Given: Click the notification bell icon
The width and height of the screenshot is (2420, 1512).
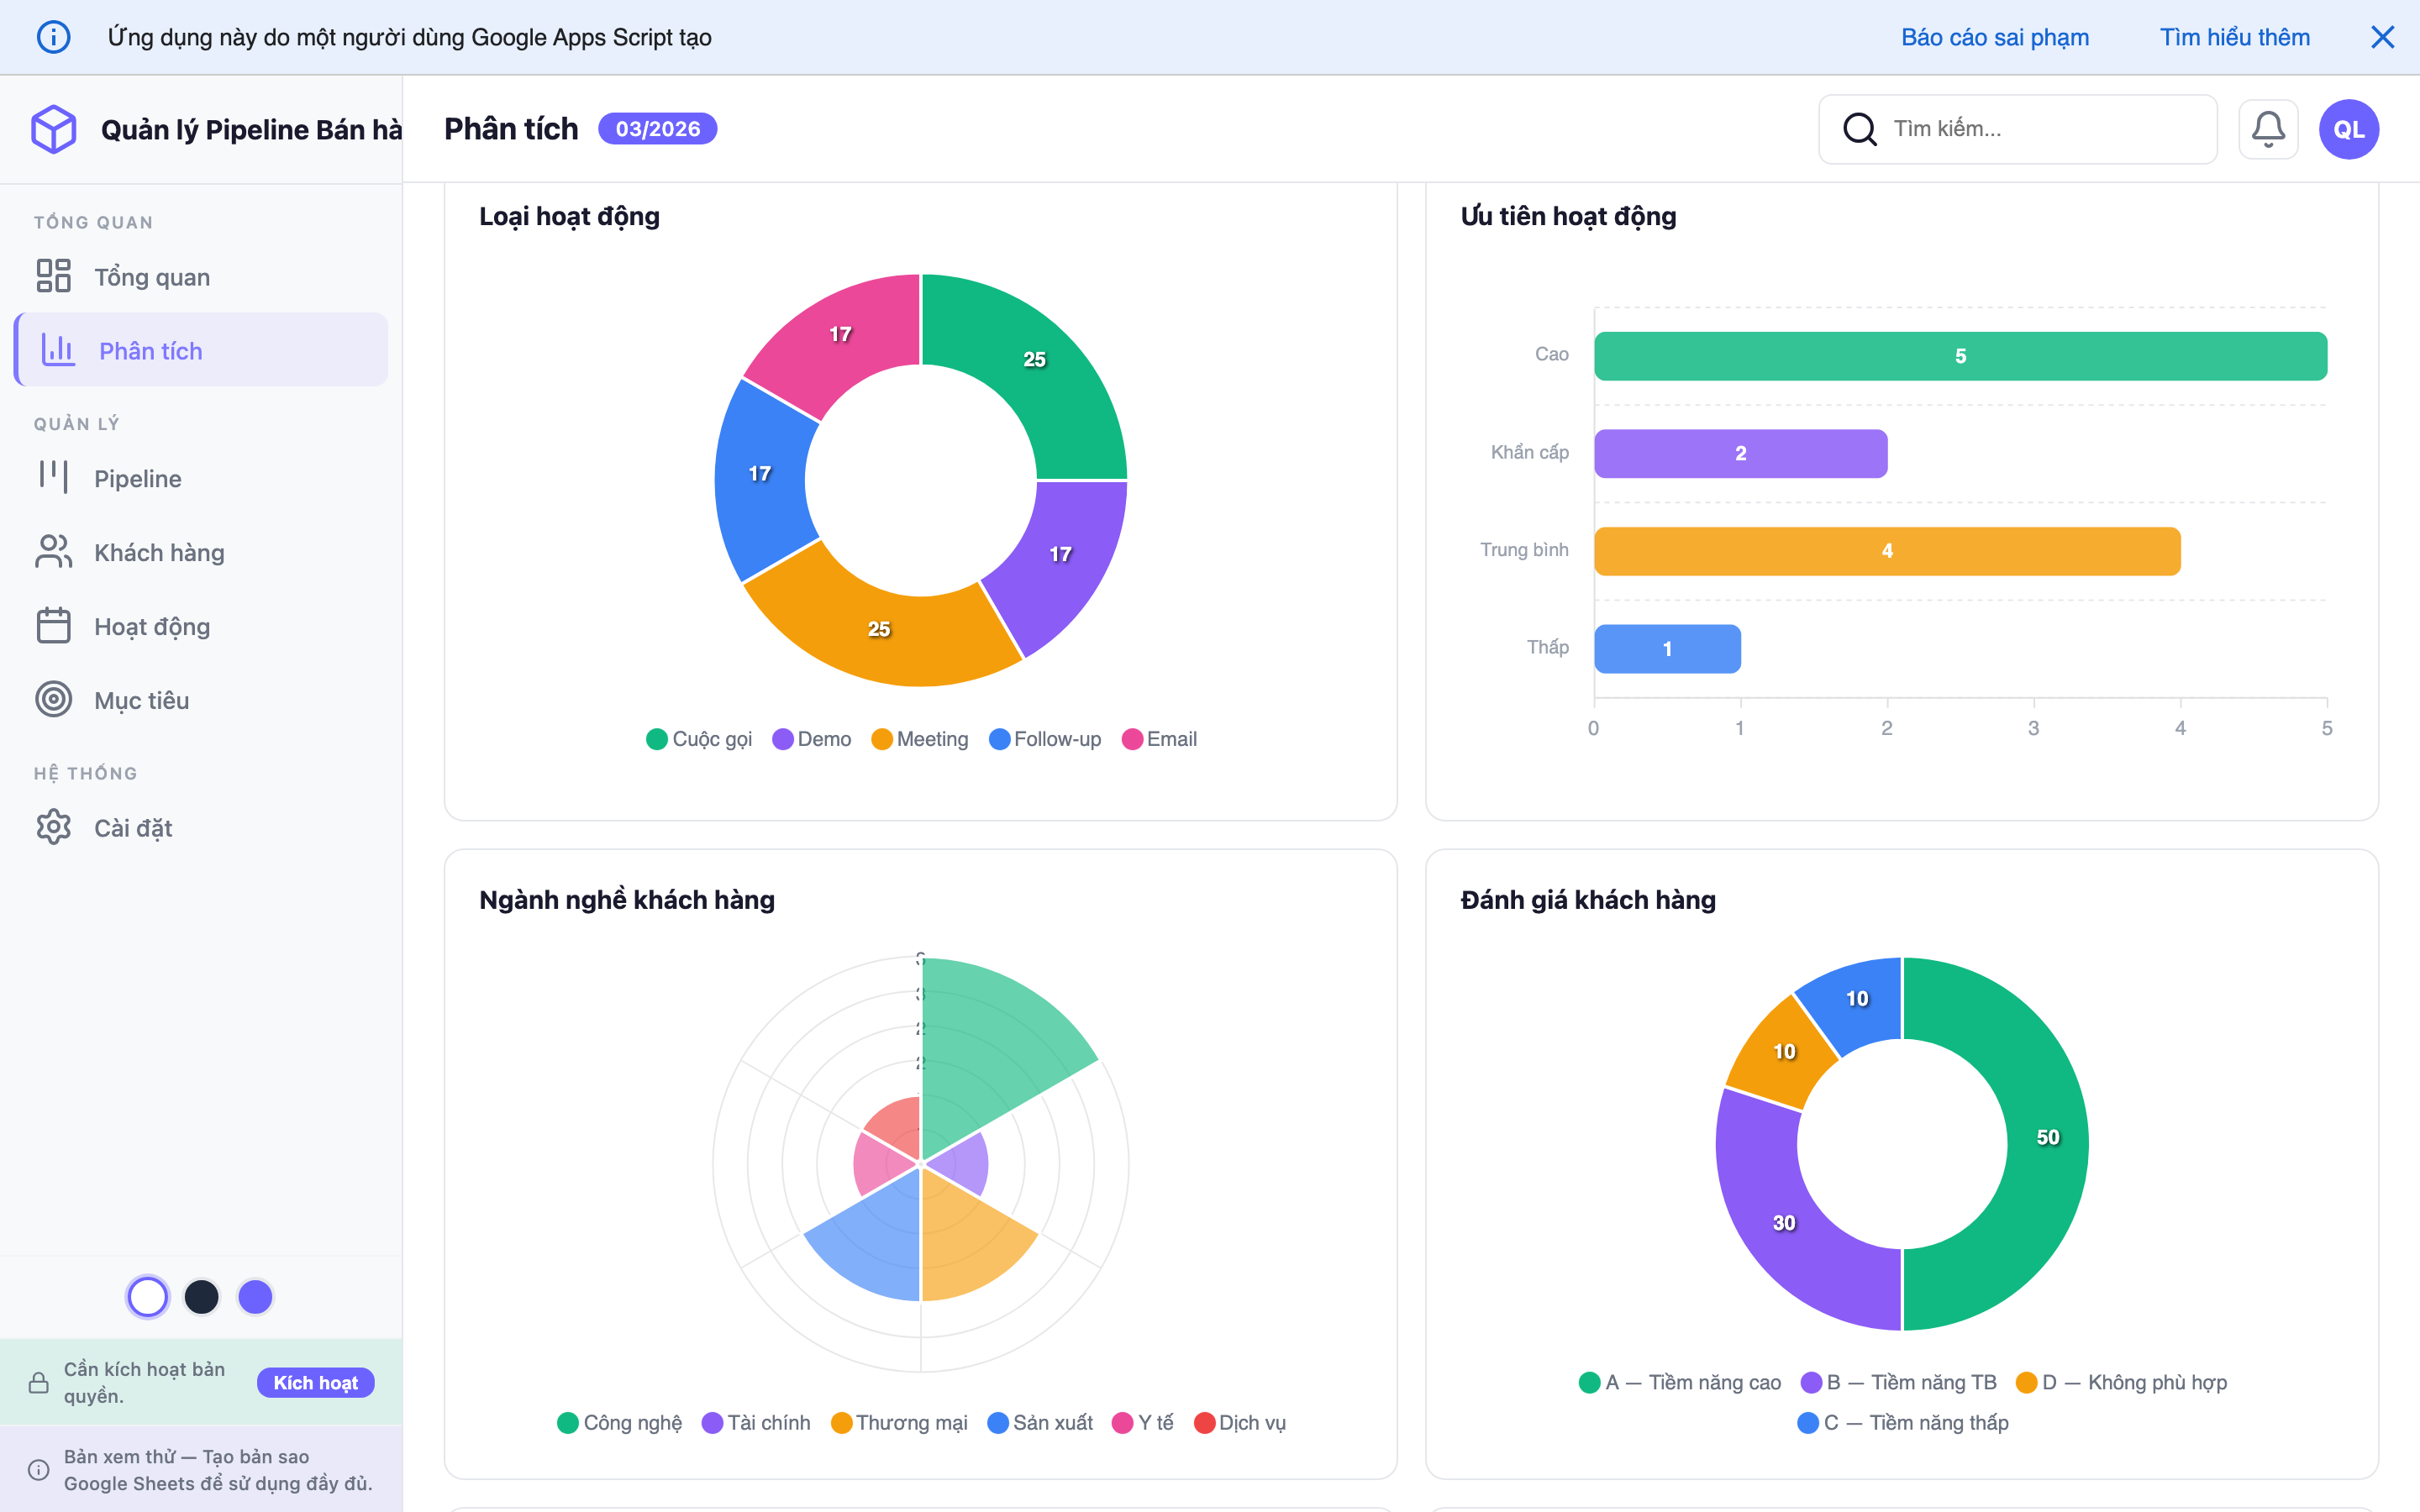Looking at the screenshot, I should [x=2267, y=129].
